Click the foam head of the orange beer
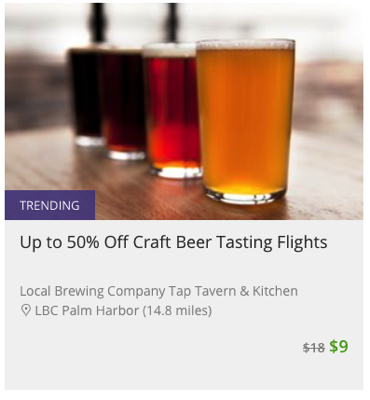The height and width of the screenshot is (400, 370). (246, 44)
